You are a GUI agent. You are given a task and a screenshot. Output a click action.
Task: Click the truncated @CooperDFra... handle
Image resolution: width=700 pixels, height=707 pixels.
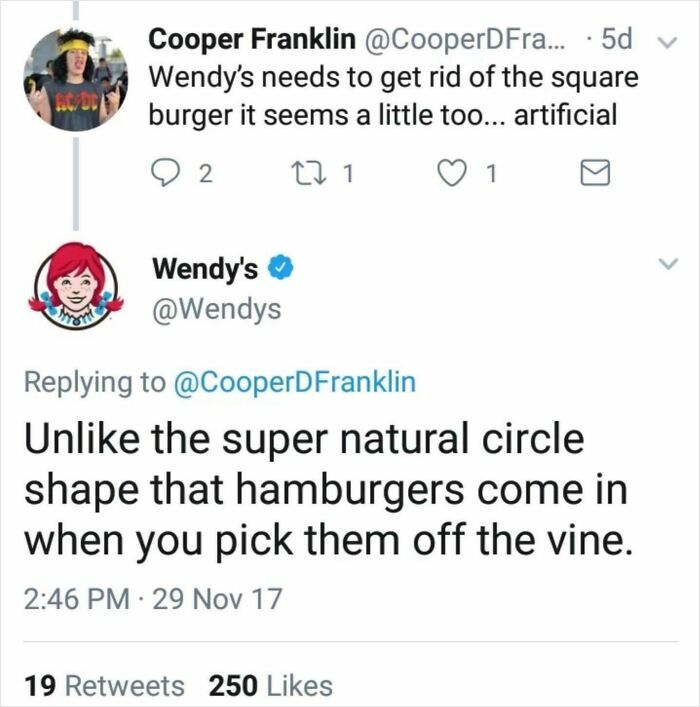tap(458, 40)
